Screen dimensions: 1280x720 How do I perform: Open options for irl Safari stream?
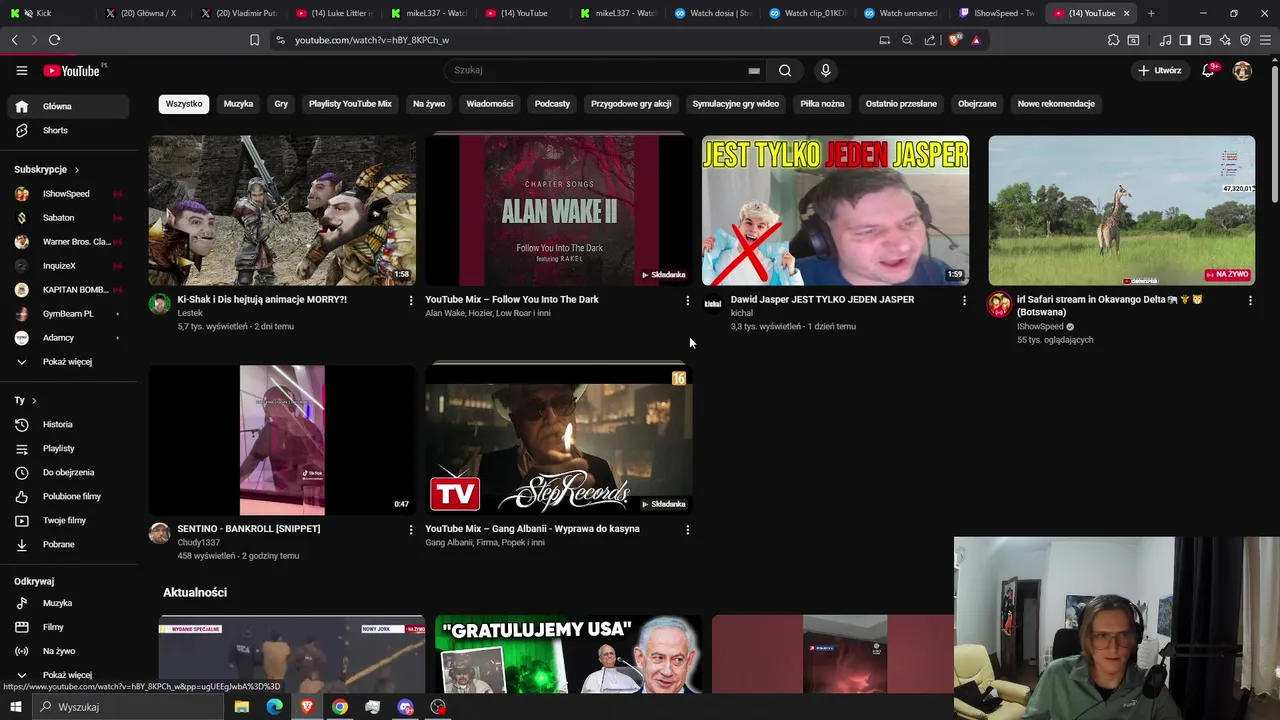(x=1250, y=300)
